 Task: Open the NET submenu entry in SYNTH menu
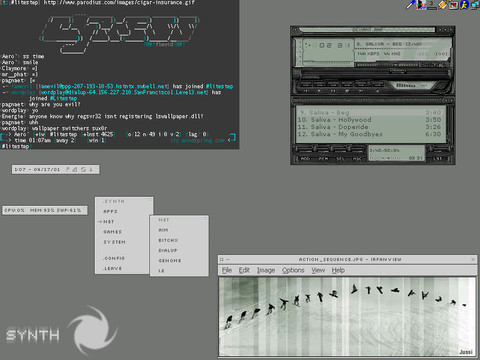109,222
